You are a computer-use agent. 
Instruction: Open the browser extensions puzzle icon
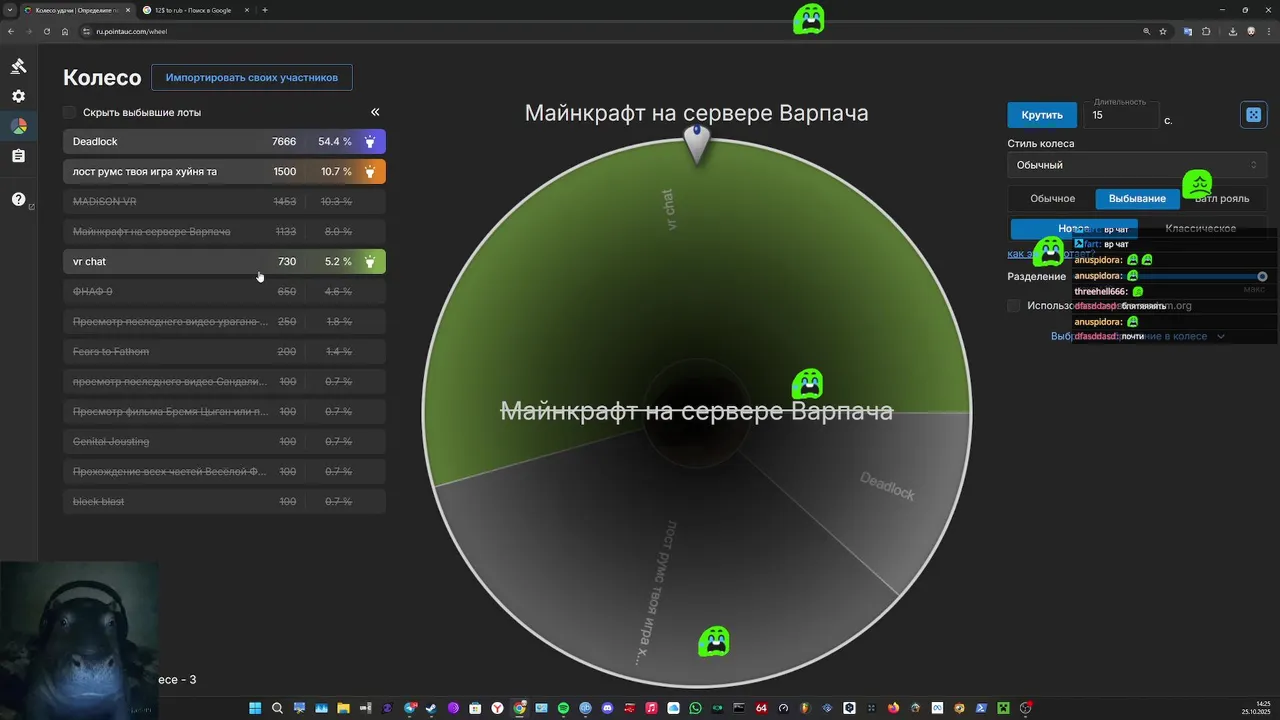click(x=1206, y=31)
